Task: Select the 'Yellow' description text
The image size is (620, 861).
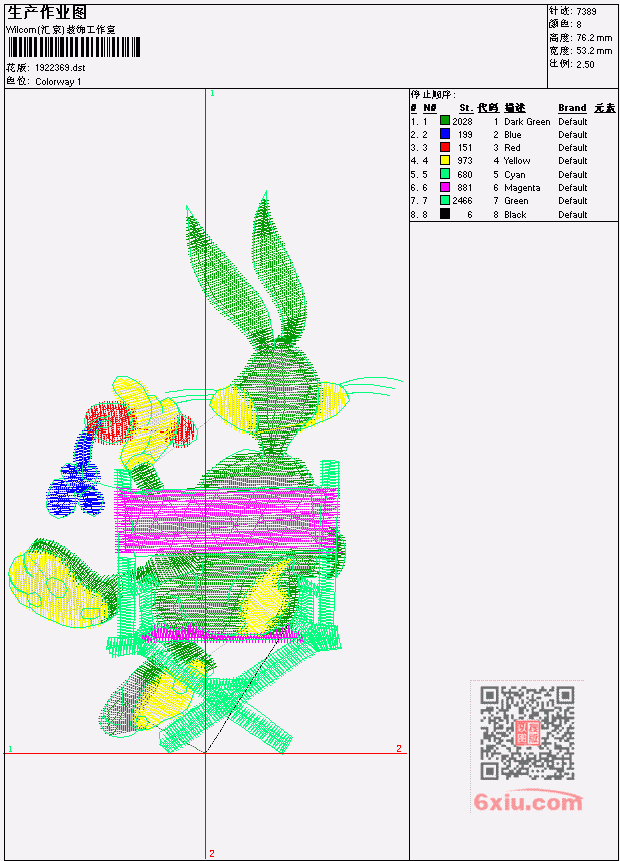Action: click(x=517, y=161)
